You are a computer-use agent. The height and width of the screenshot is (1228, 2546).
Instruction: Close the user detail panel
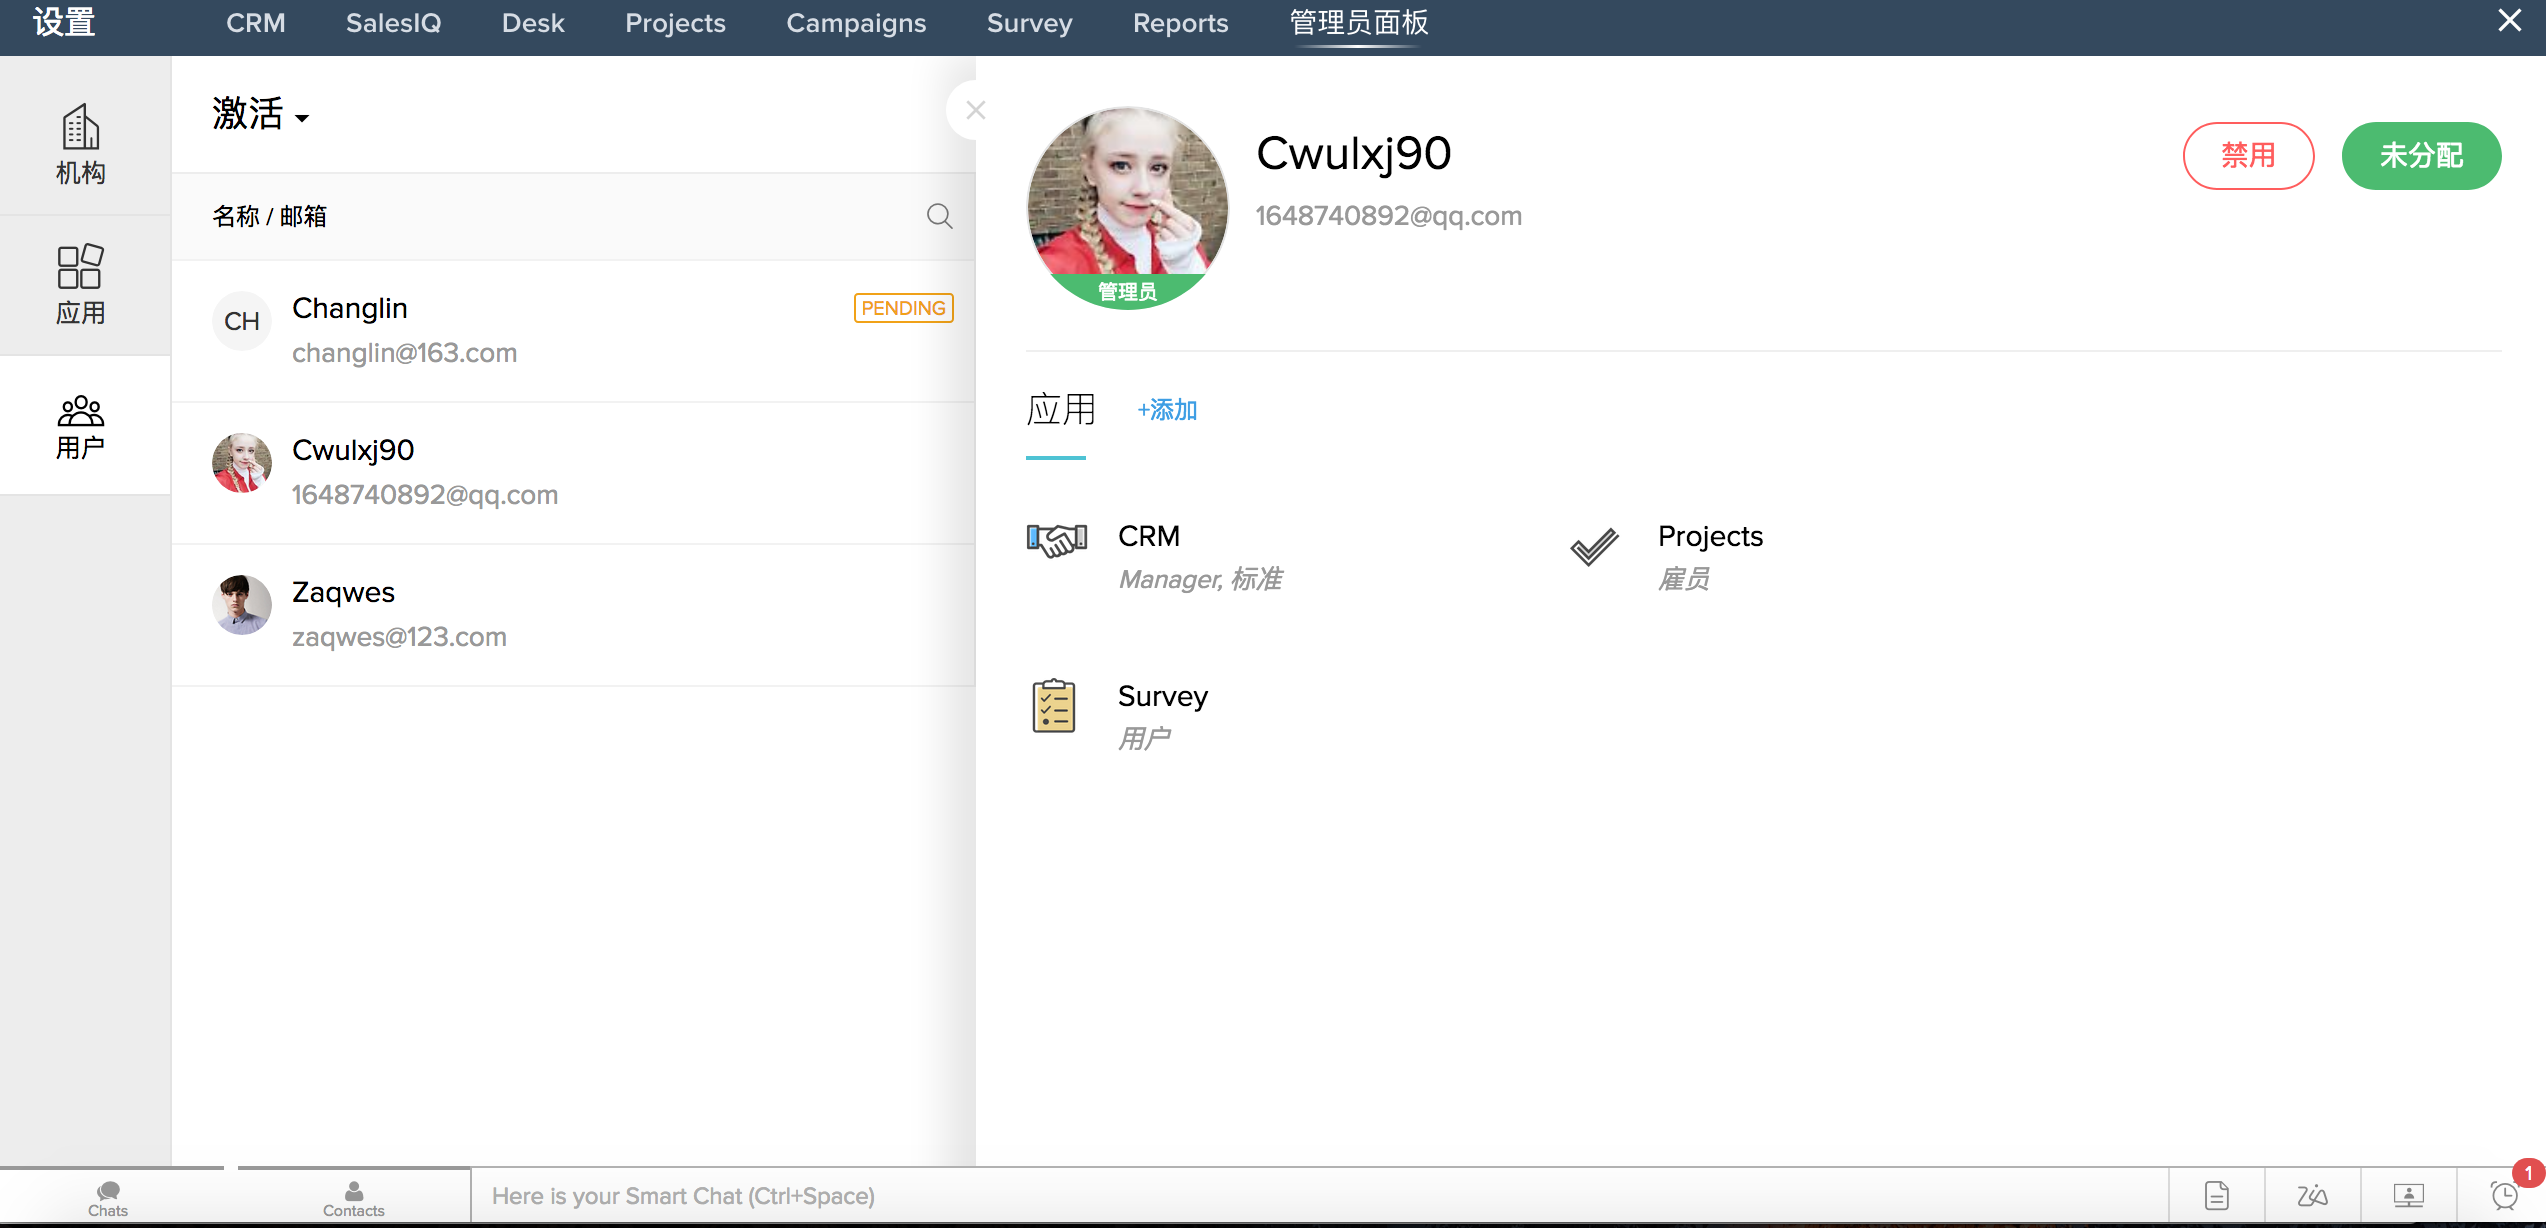975,110
